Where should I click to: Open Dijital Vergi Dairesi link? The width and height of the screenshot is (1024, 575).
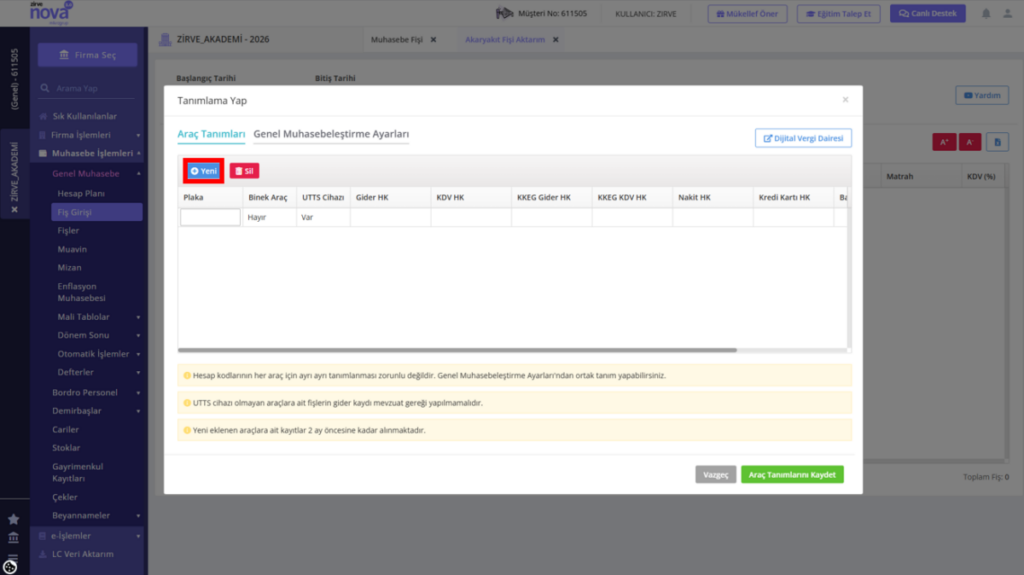coord(803,139)
